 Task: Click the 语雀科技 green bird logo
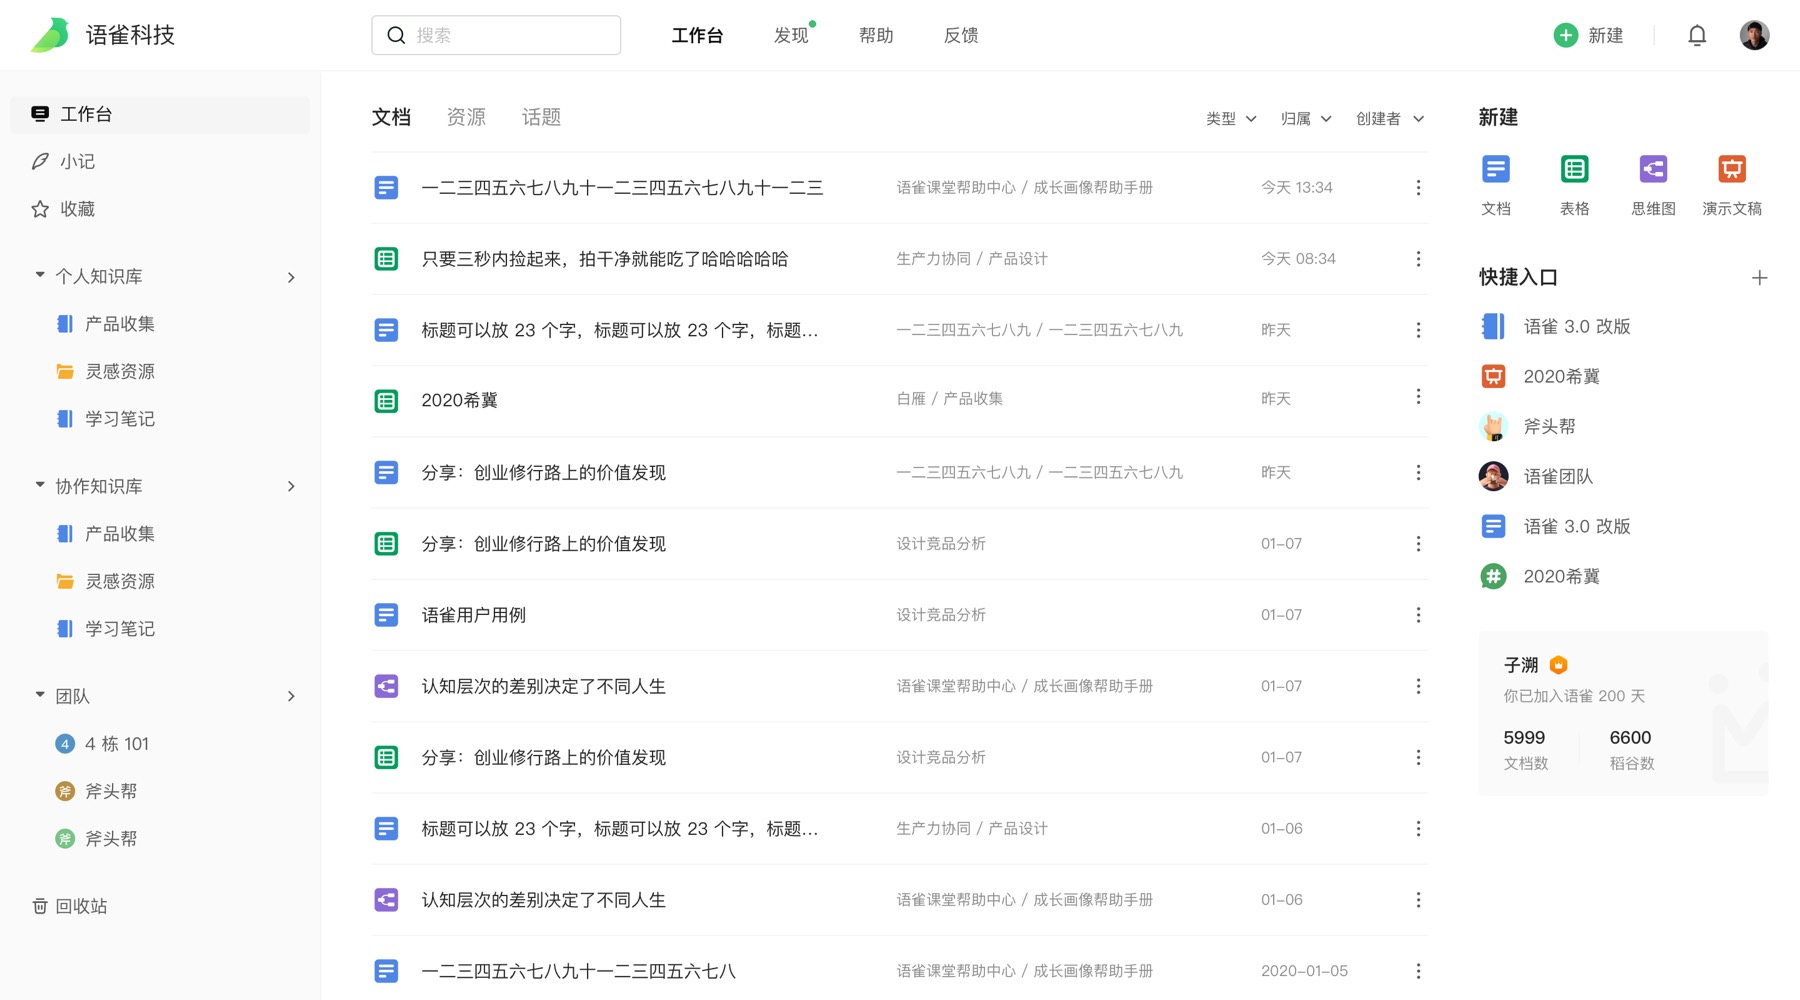[50, 35]
